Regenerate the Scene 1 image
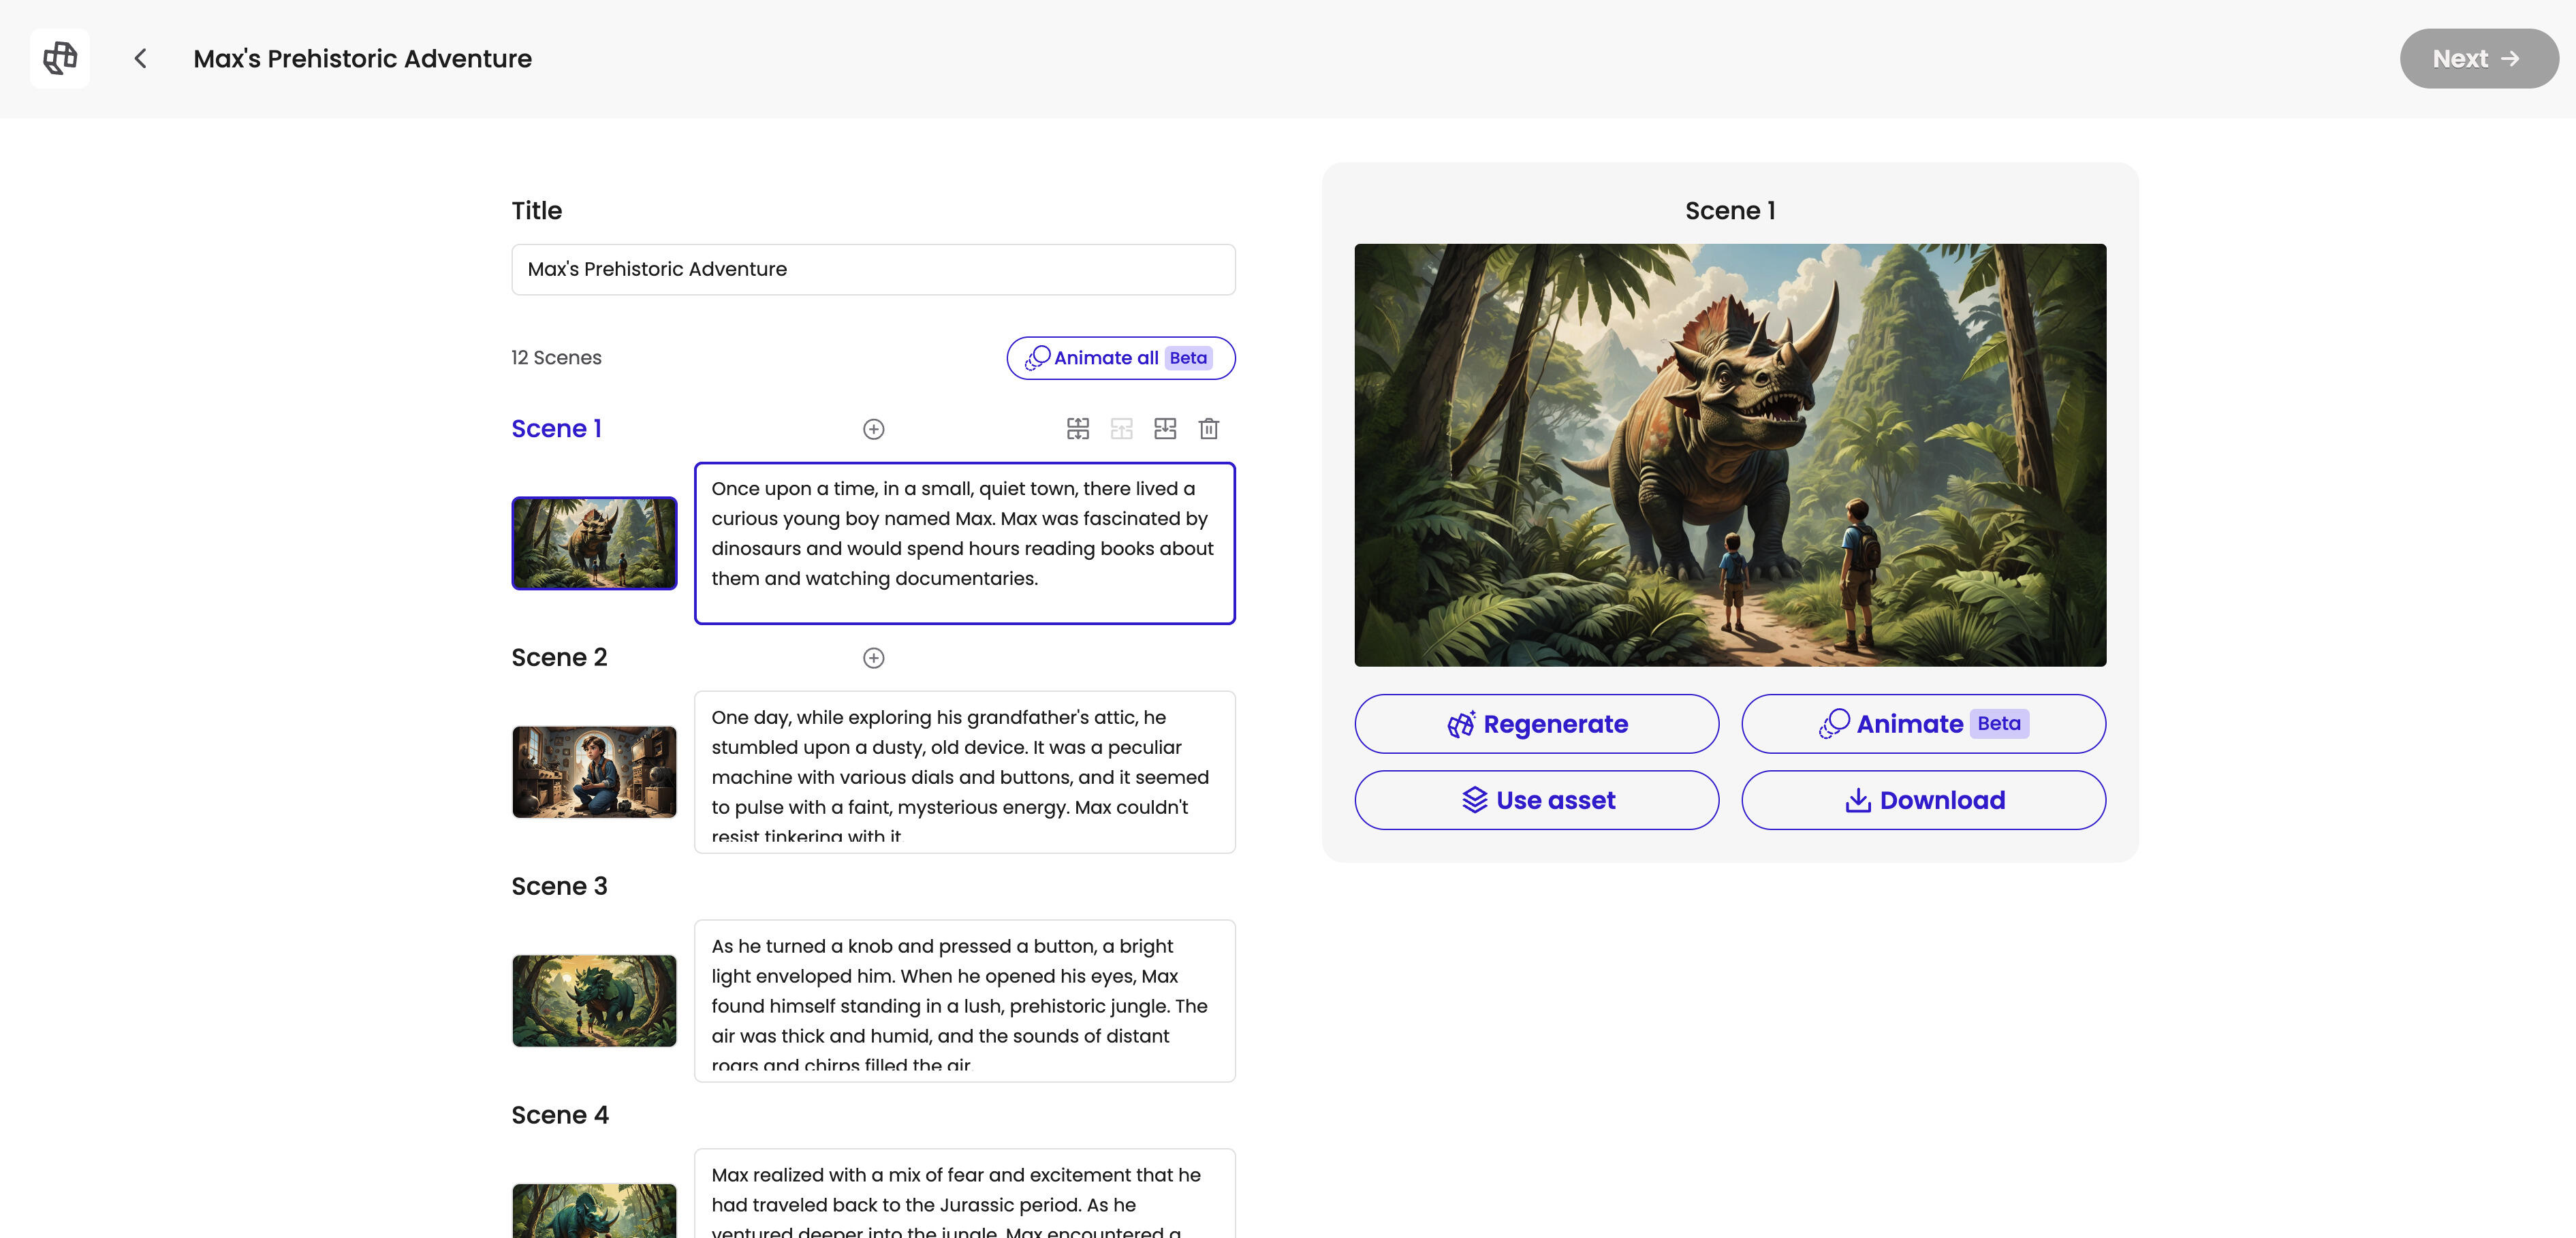The height and width of the screenshot is (1238, 2576). point(1536,724)
